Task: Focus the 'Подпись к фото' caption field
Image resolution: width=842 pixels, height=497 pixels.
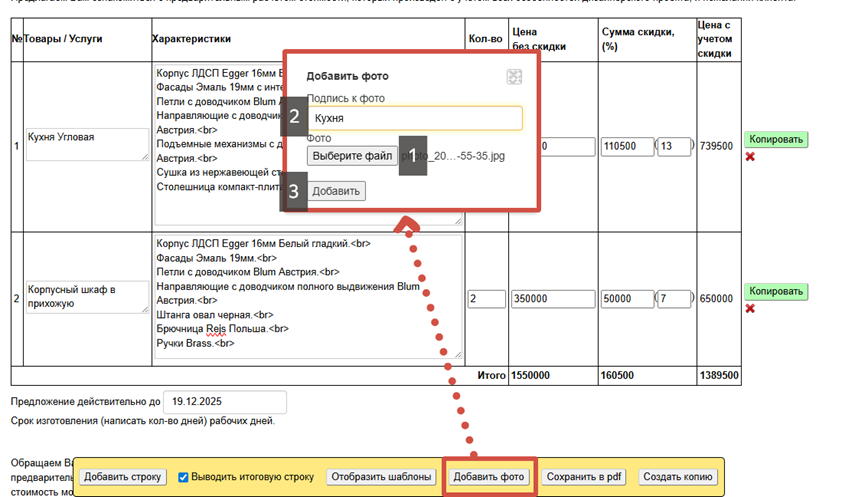Action: click(414, 118)
